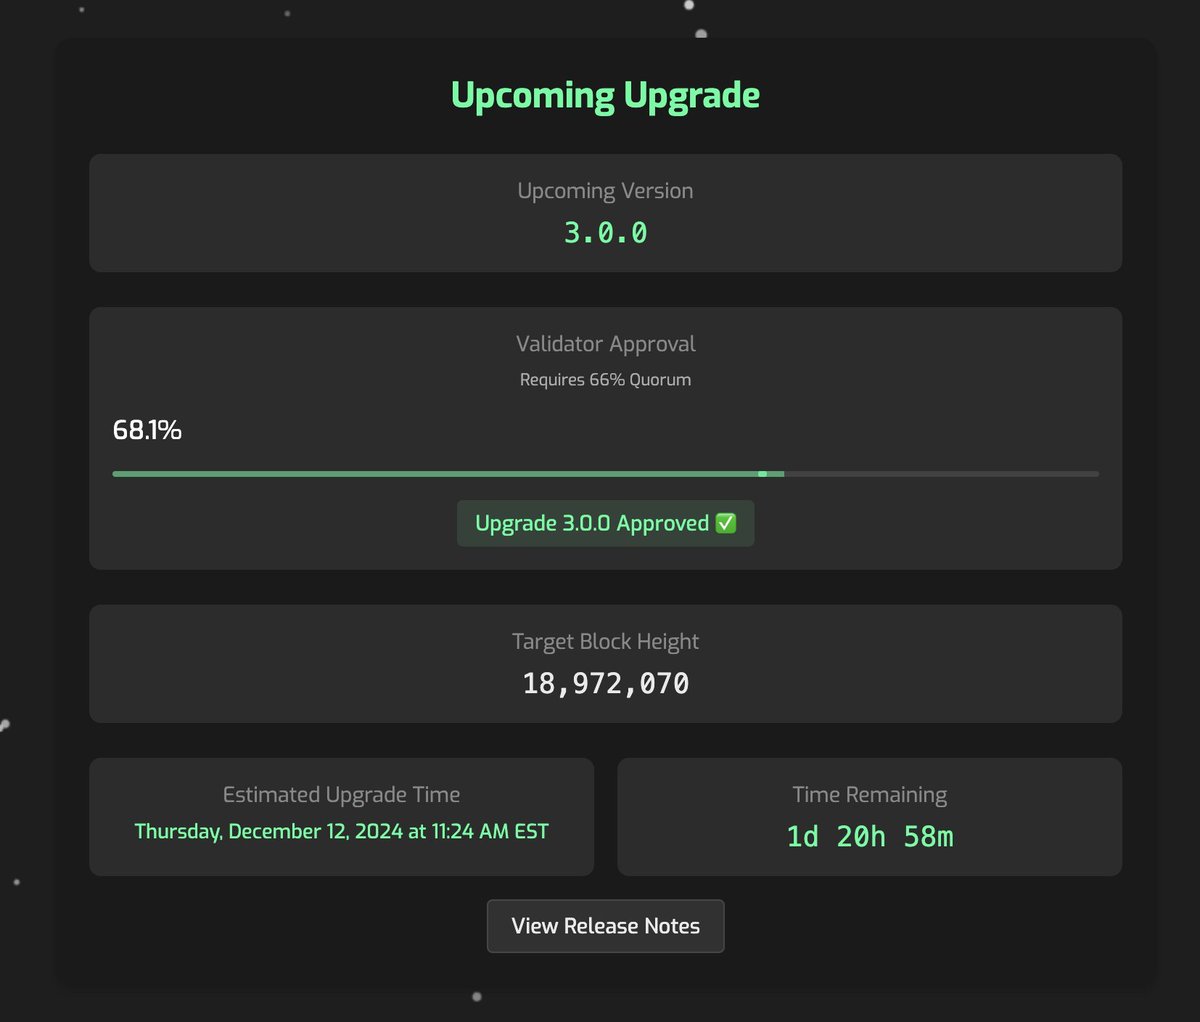The image size is (1200, 1022).
Task: Click the block height value 18,972,070
Action: coord(605,683)
